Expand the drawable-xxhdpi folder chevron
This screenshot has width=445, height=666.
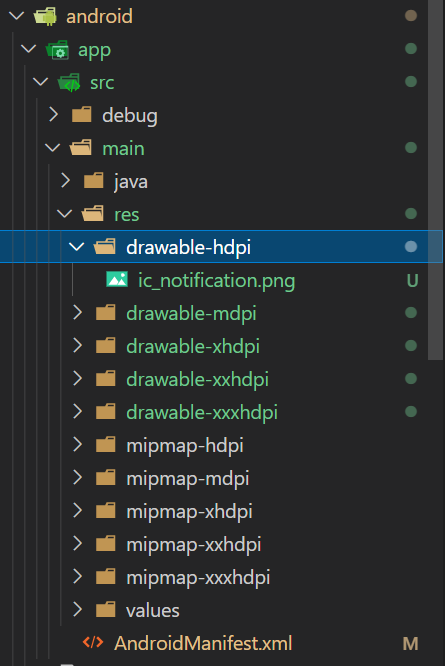point(77,378)
